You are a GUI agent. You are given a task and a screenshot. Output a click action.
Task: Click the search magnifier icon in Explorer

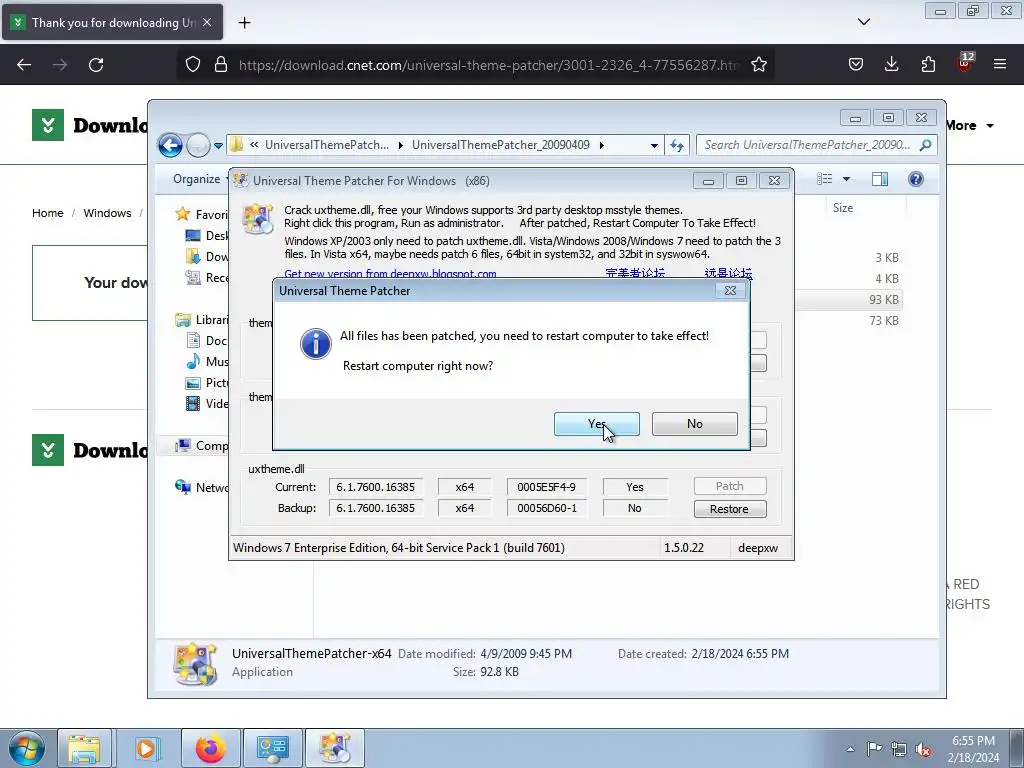925,145
